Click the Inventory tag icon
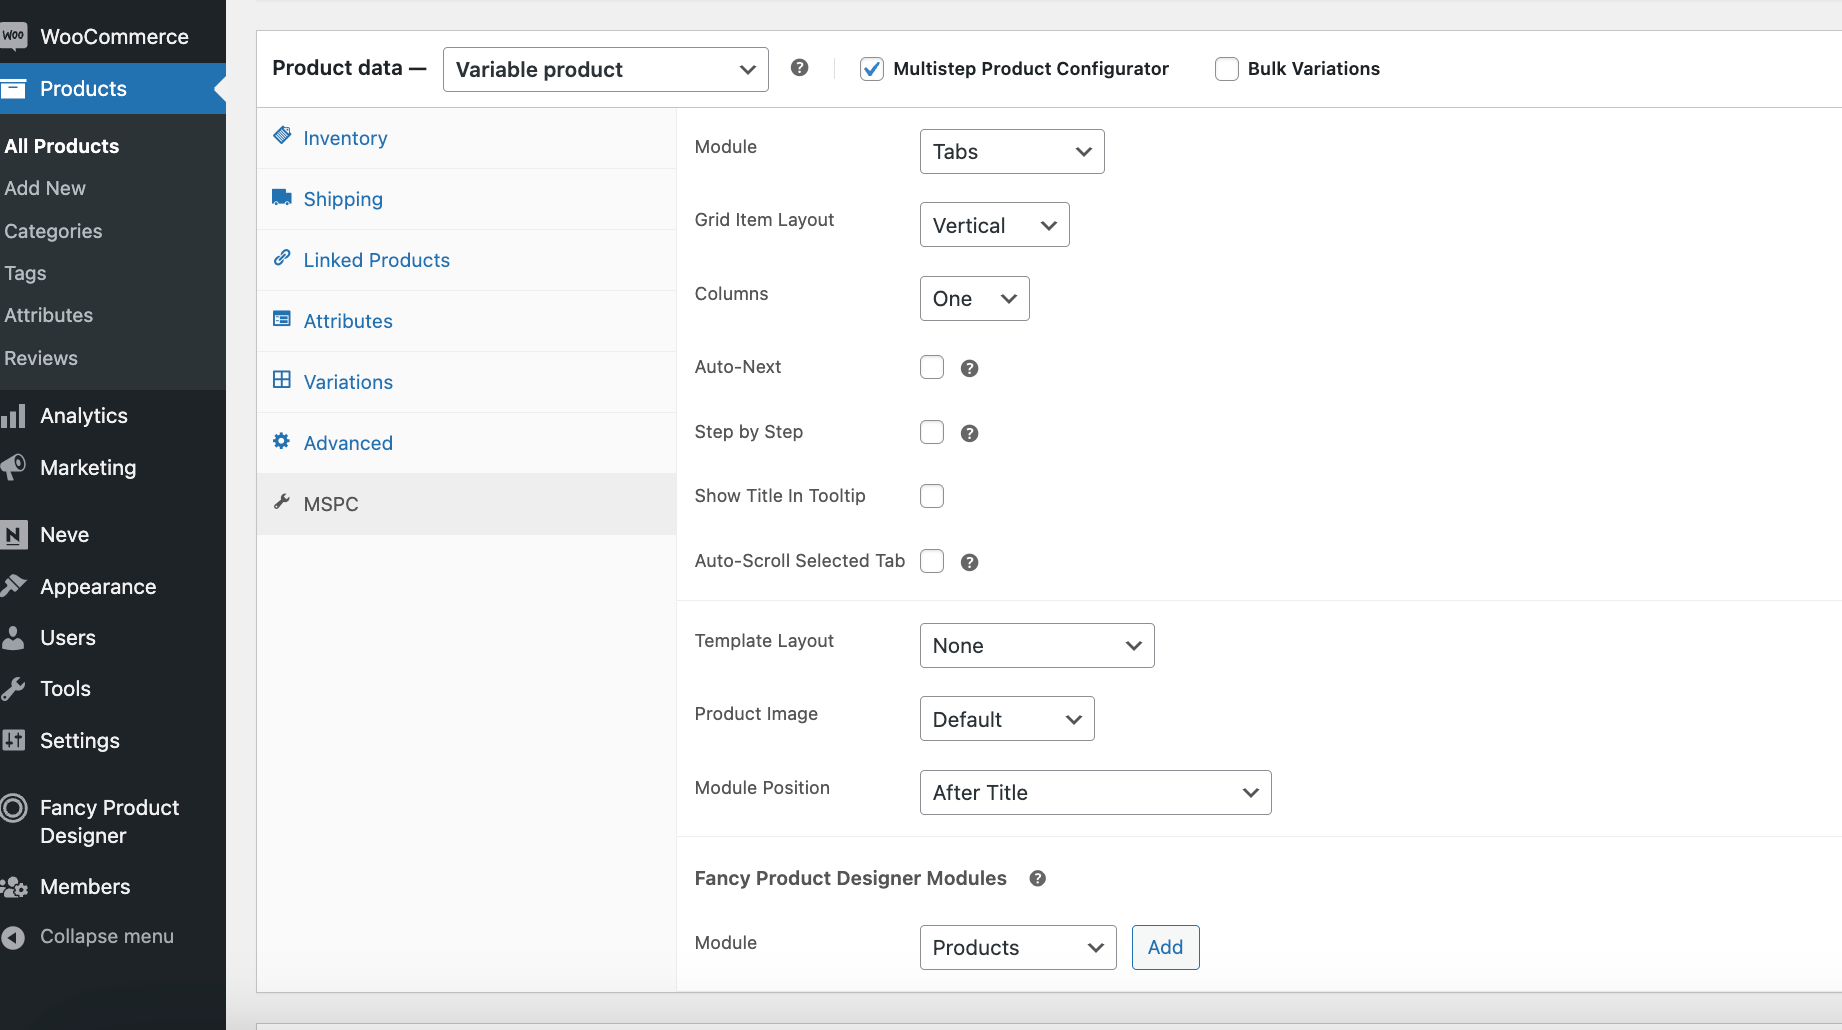1842x1030 pixels. click(282, 135)
